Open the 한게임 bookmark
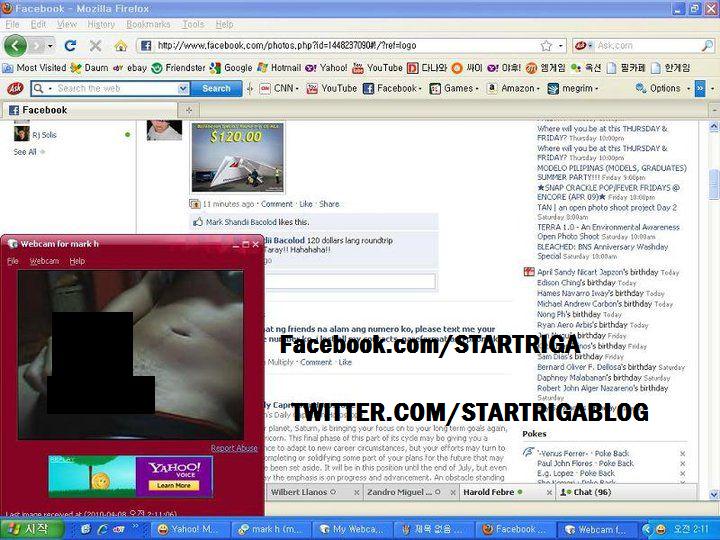Image resolution: width=720 pixels, height=540 pixels. [671, 68]
